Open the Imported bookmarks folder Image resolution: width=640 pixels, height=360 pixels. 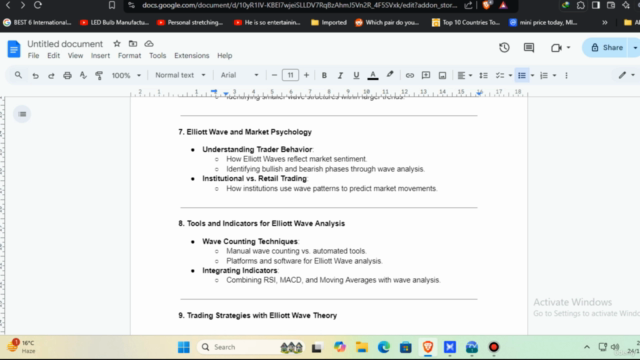(x=329, y=22)
